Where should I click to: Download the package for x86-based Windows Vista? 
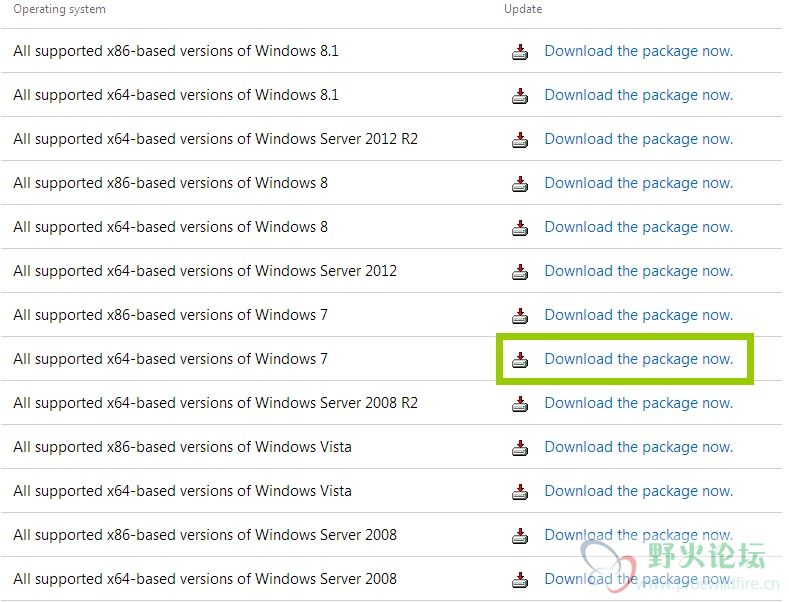click(x=639, y=447)
